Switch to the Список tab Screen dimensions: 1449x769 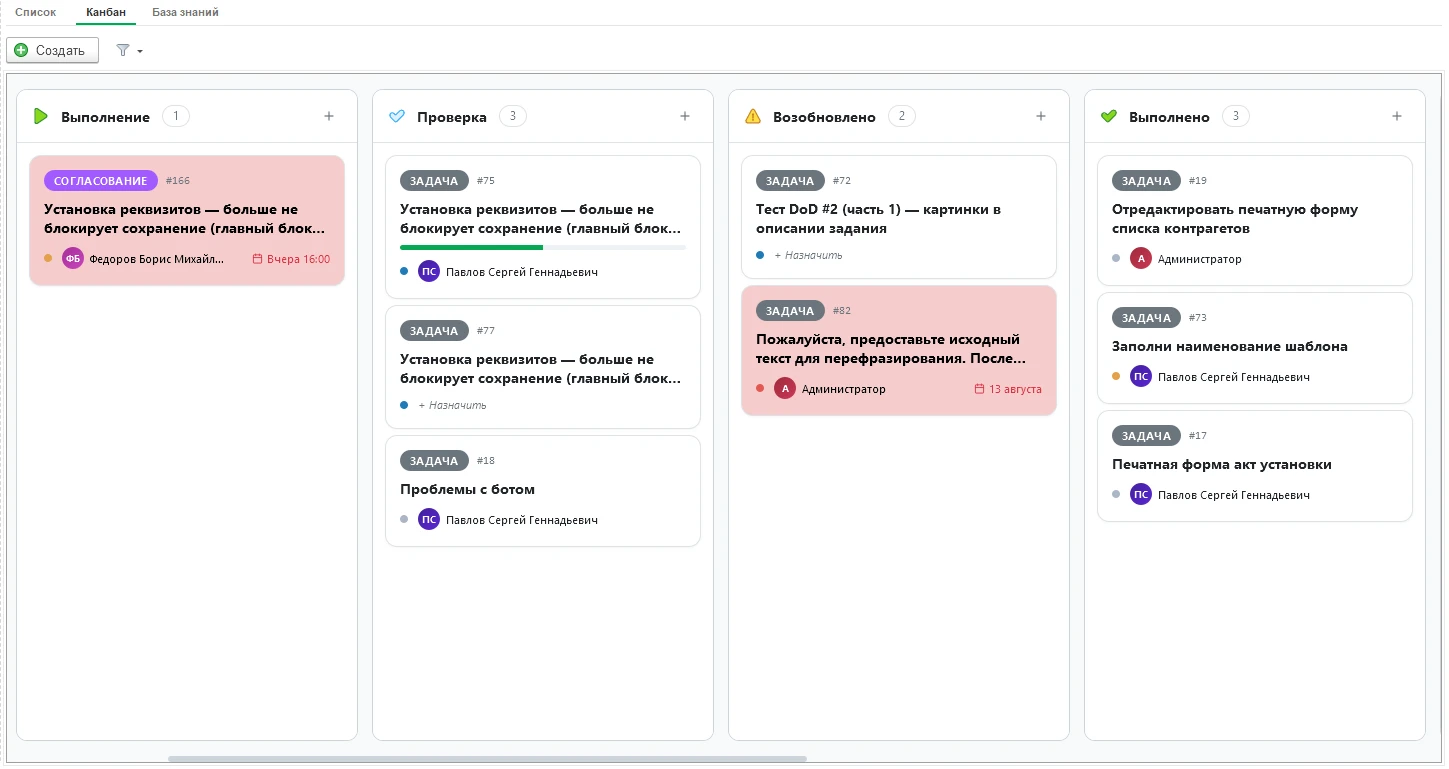36,12
